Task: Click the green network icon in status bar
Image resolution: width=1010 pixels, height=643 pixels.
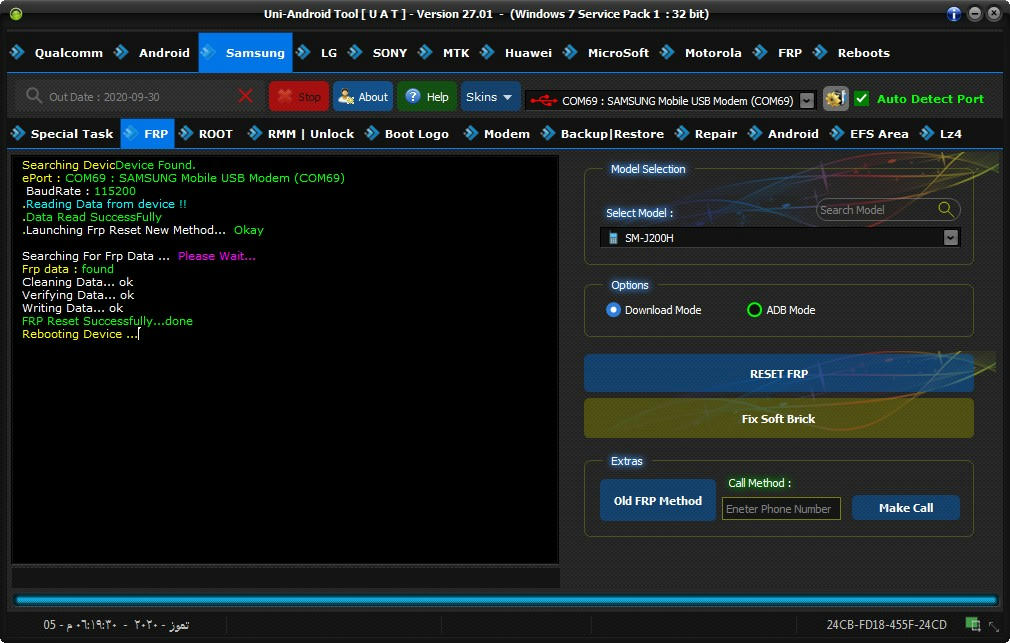Action: coord(973,624)
